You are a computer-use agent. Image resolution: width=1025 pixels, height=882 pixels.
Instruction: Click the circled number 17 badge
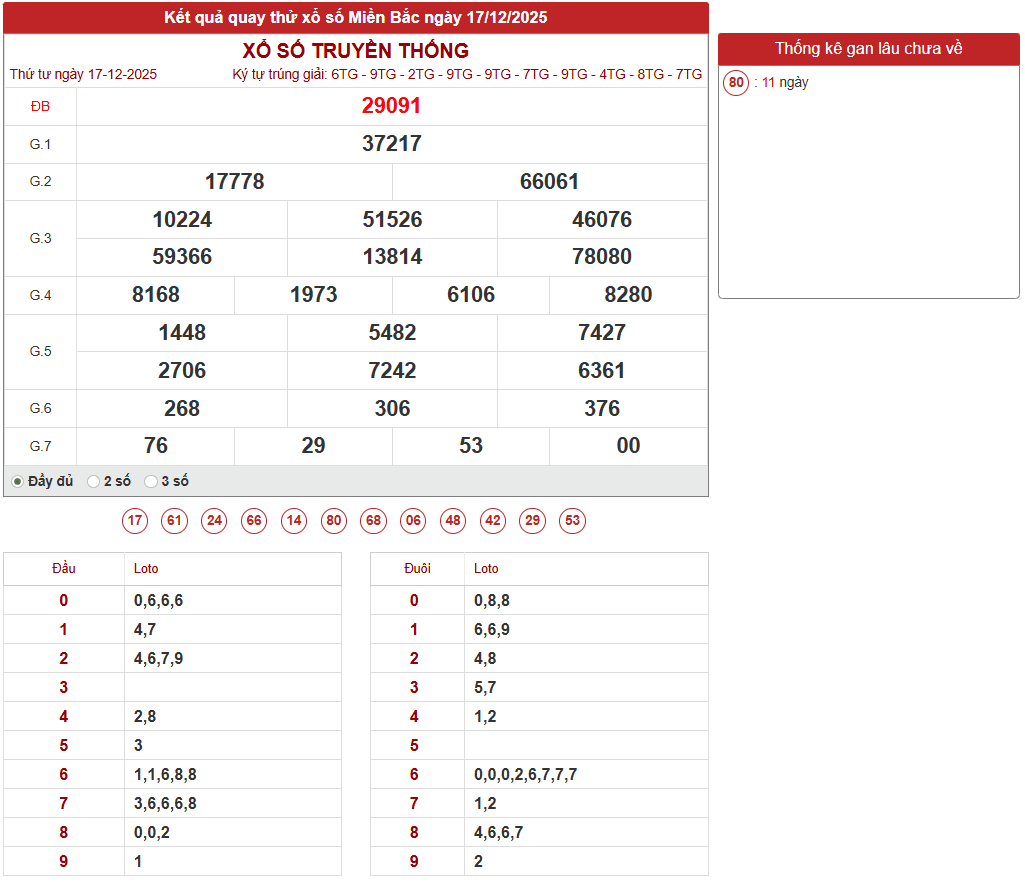(135, 521)
